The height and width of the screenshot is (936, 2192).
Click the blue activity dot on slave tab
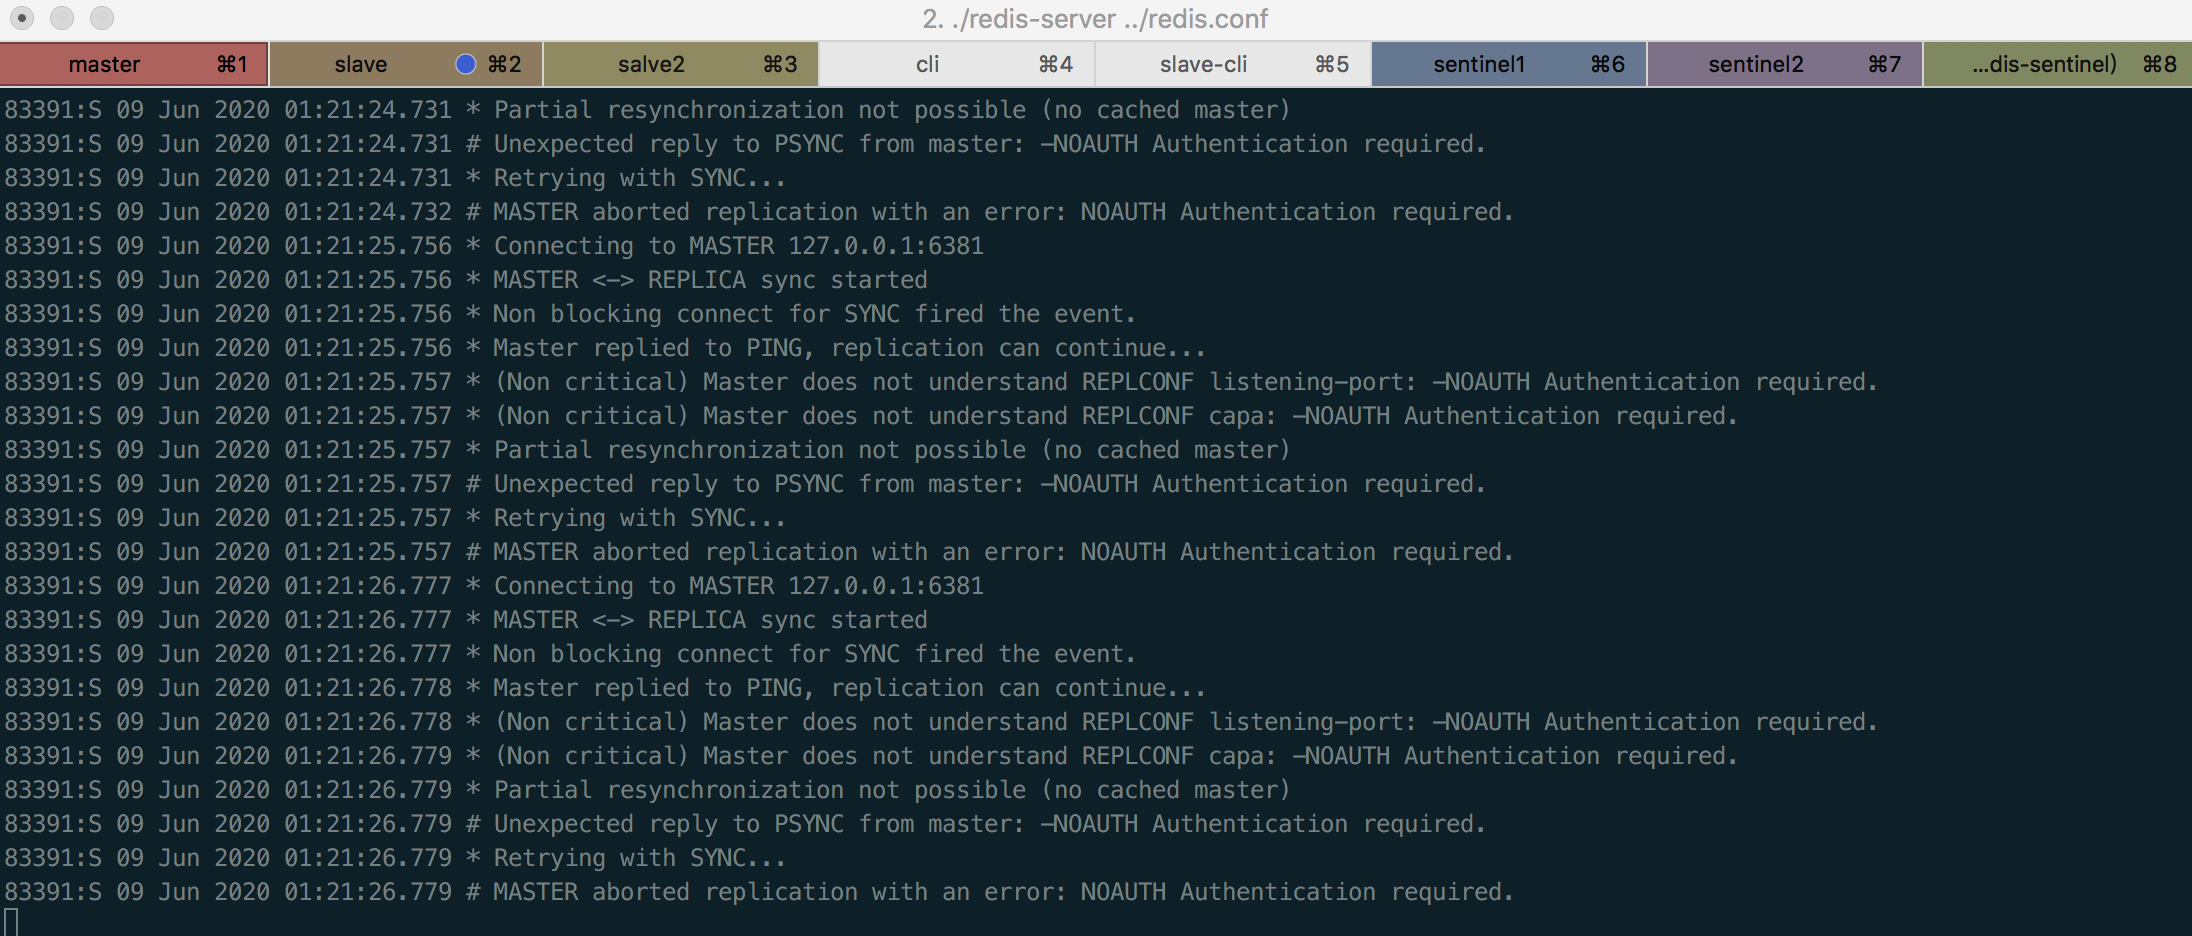click(466, 64)
